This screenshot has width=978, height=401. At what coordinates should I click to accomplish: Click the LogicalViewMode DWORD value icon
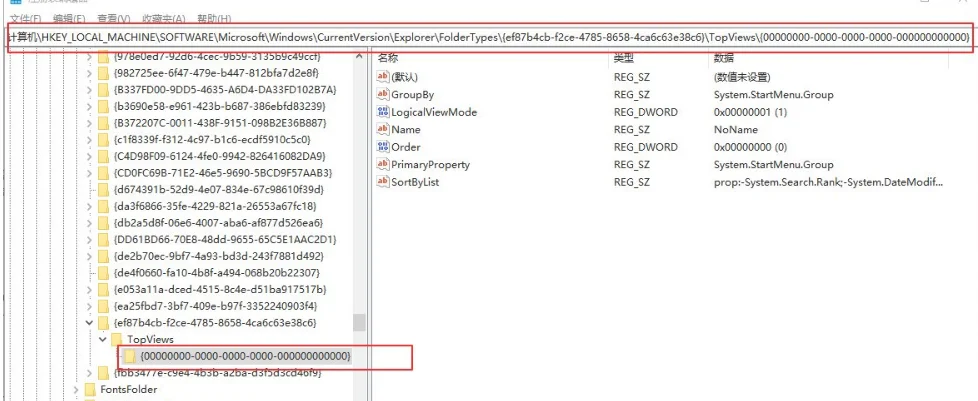coord(383,112)
